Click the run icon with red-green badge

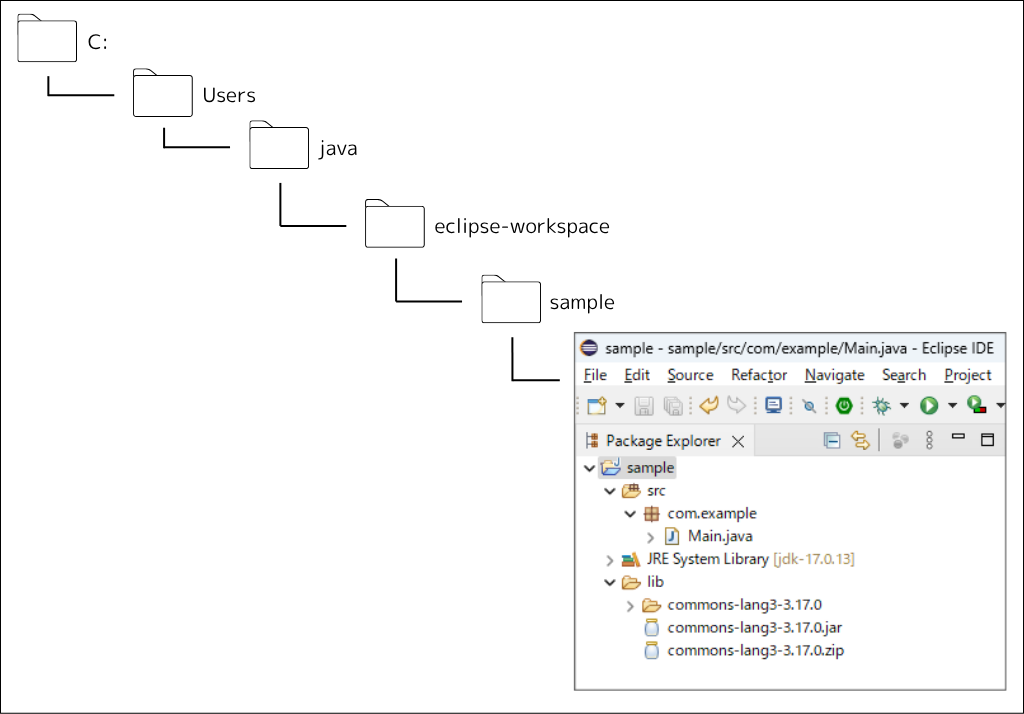977,406
